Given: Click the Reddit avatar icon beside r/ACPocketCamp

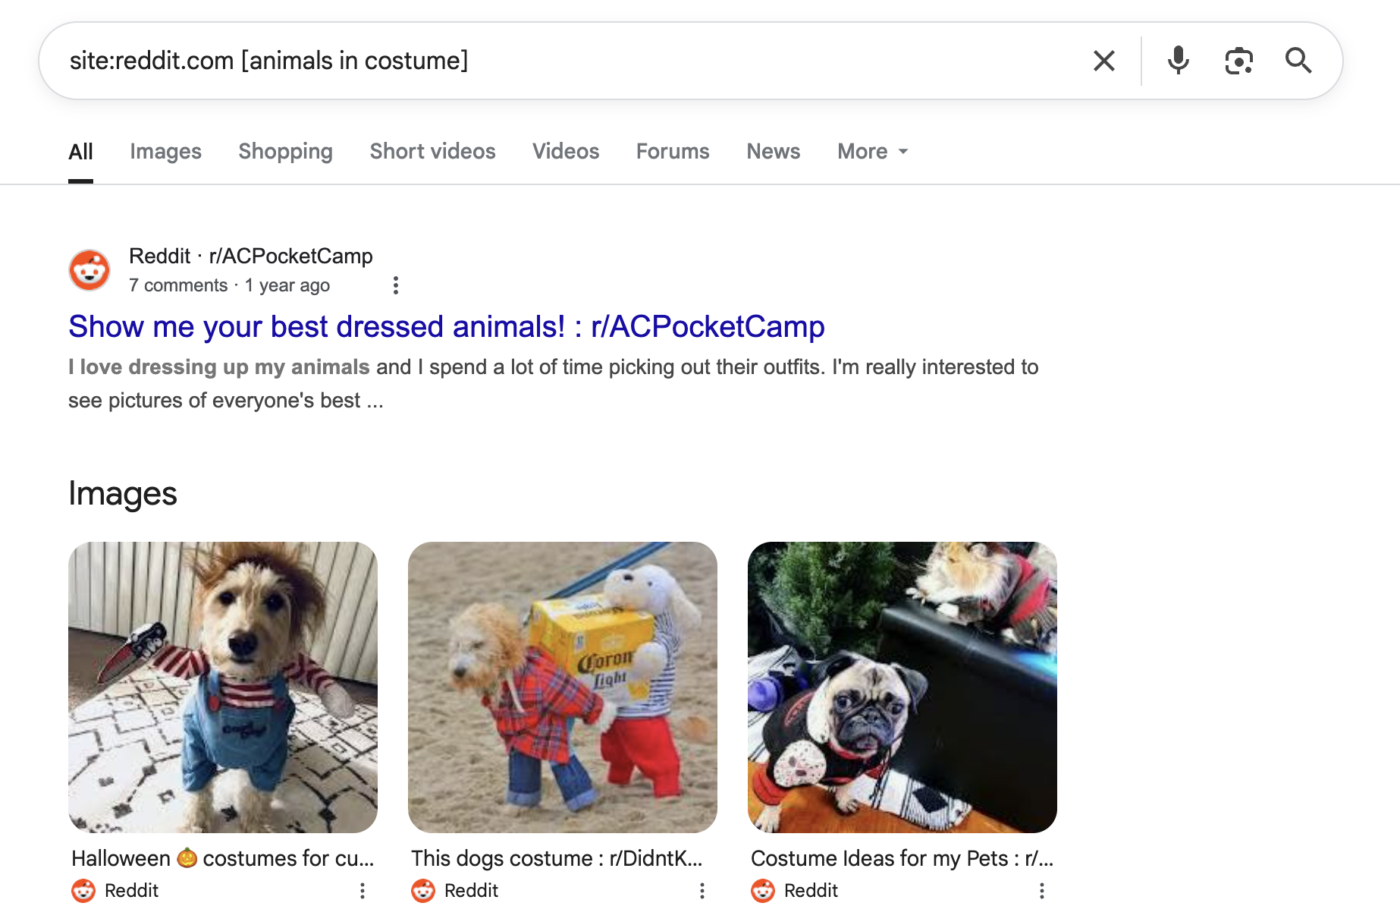Looking at the screenshot, I should 89,270.
